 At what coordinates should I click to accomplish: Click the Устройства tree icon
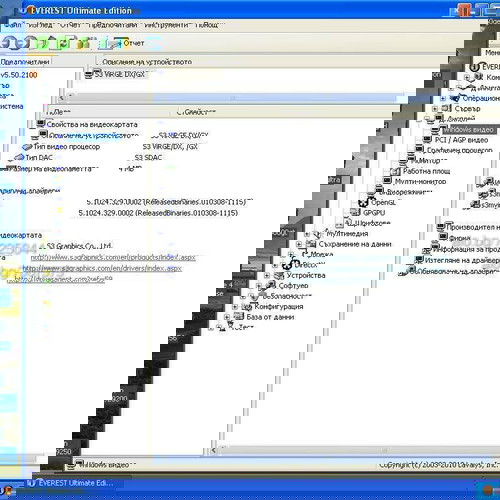(279, 275)
